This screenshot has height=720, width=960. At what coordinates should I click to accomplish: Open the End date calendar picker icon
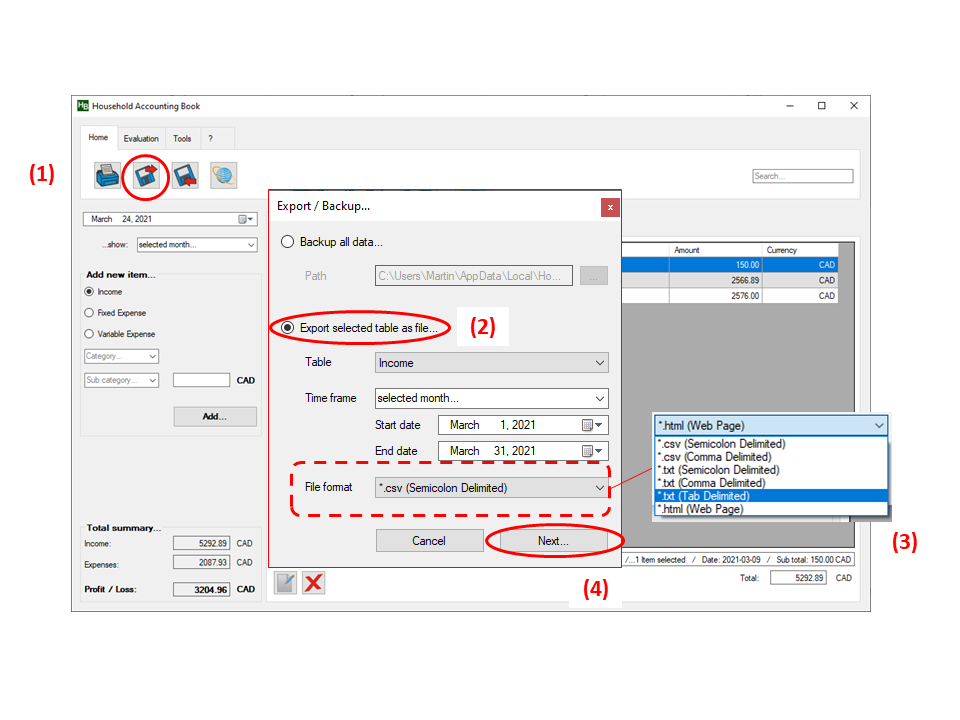tap(592, 451)
